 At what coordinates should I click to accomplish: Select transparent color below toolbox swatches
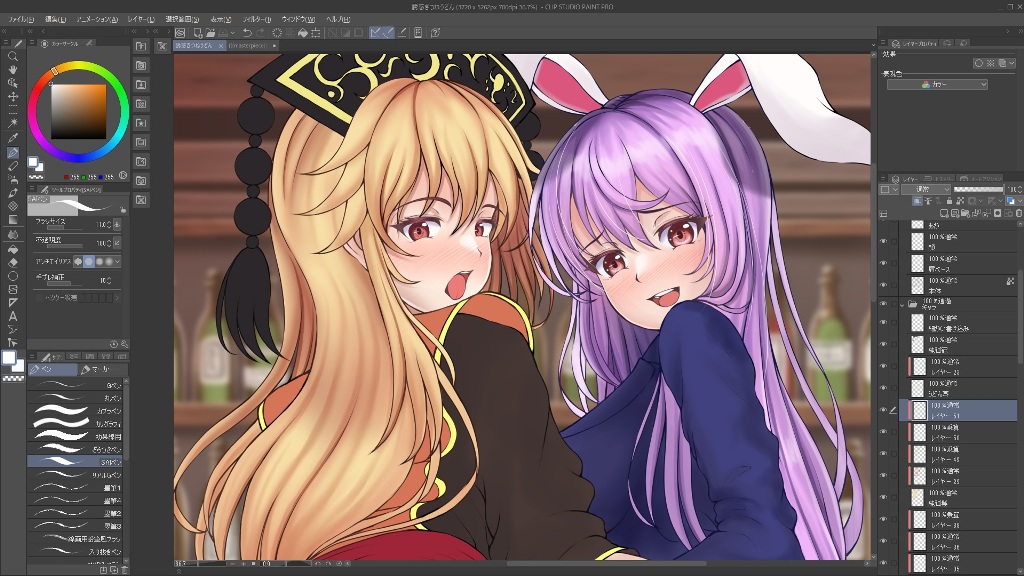(12, 378)
